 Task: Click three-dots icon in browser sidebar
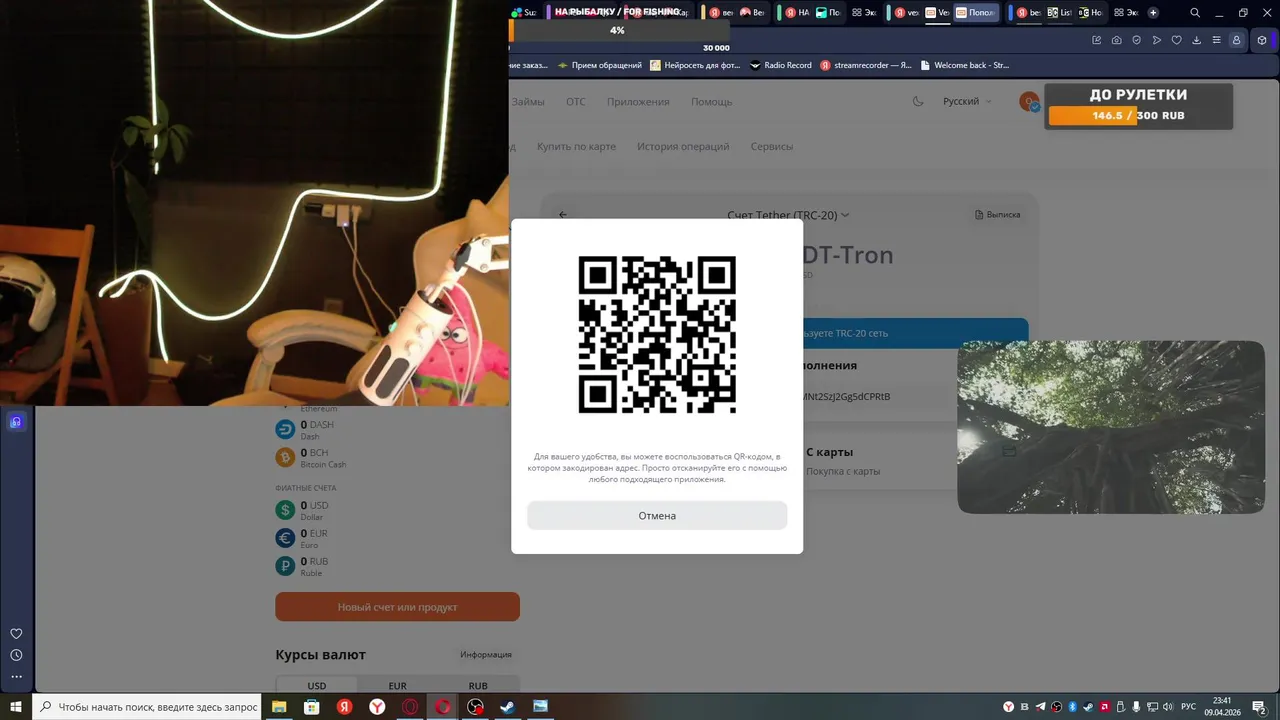coord(16,677)
